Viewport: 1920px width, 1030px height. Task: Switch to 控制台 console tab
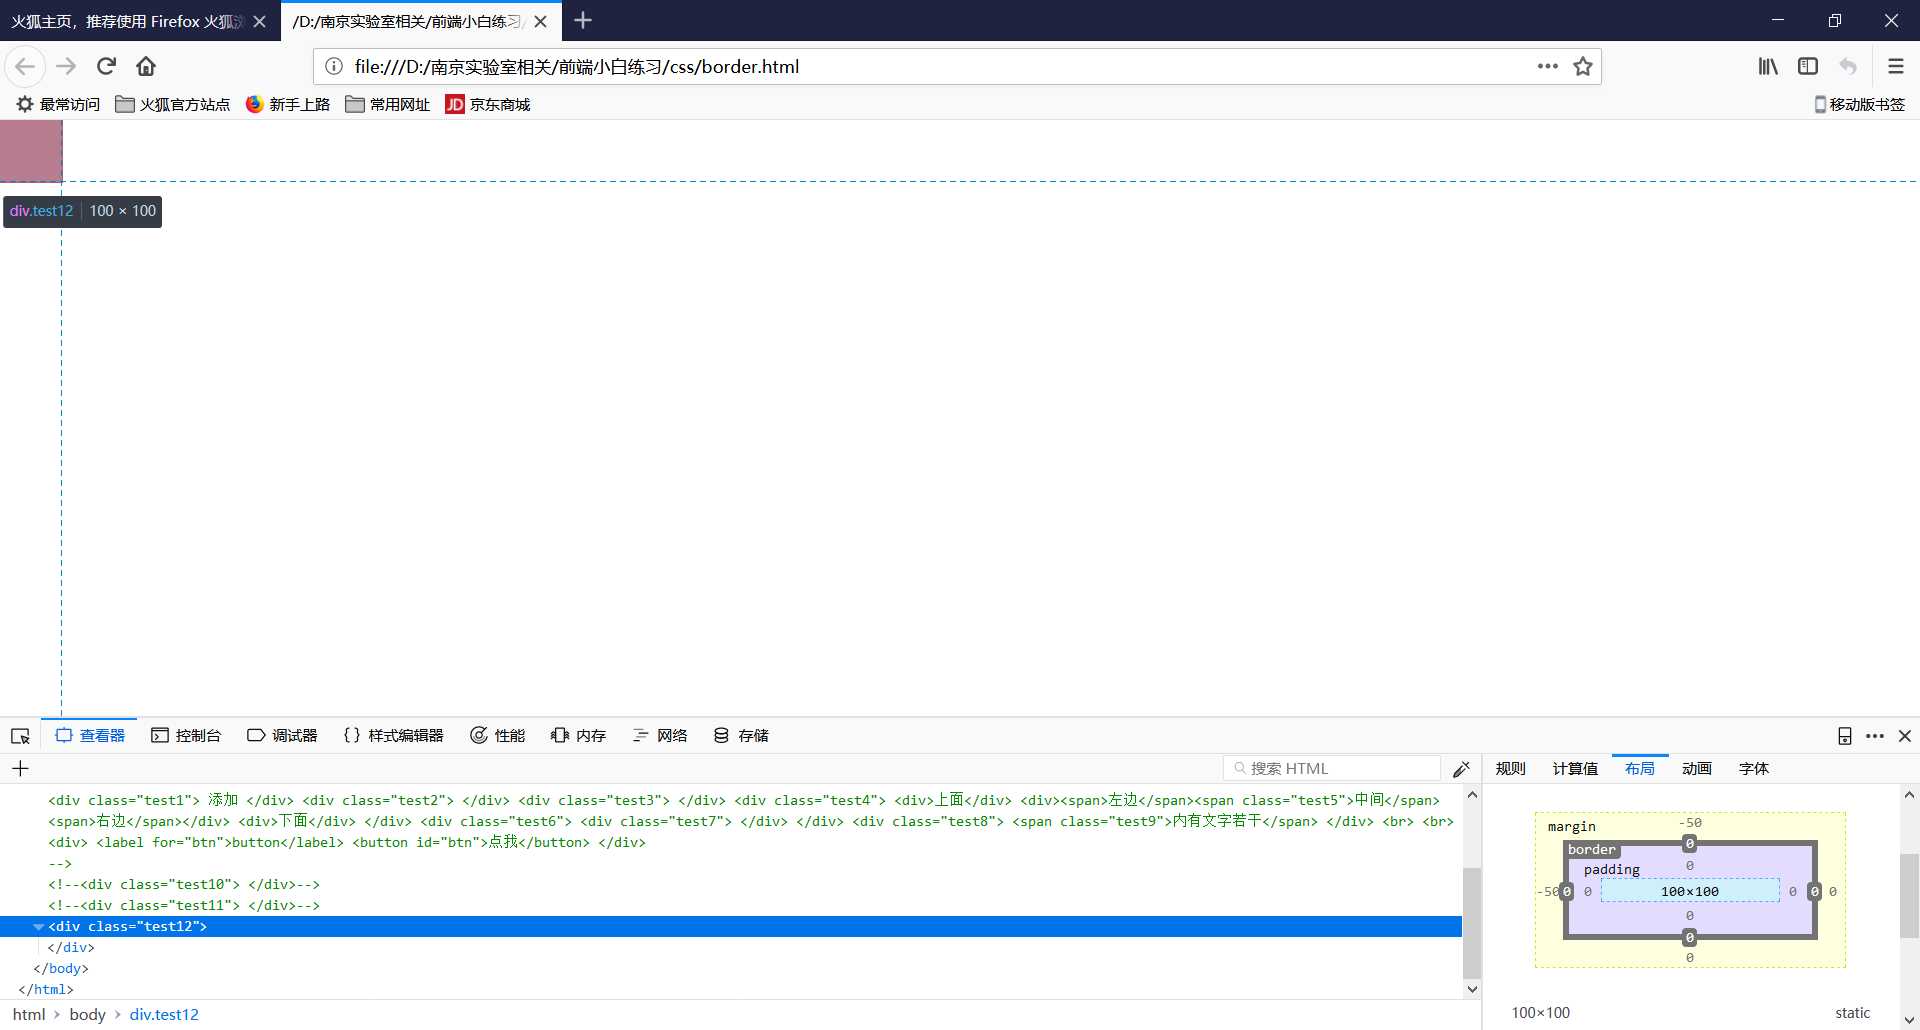pos(186,735)
